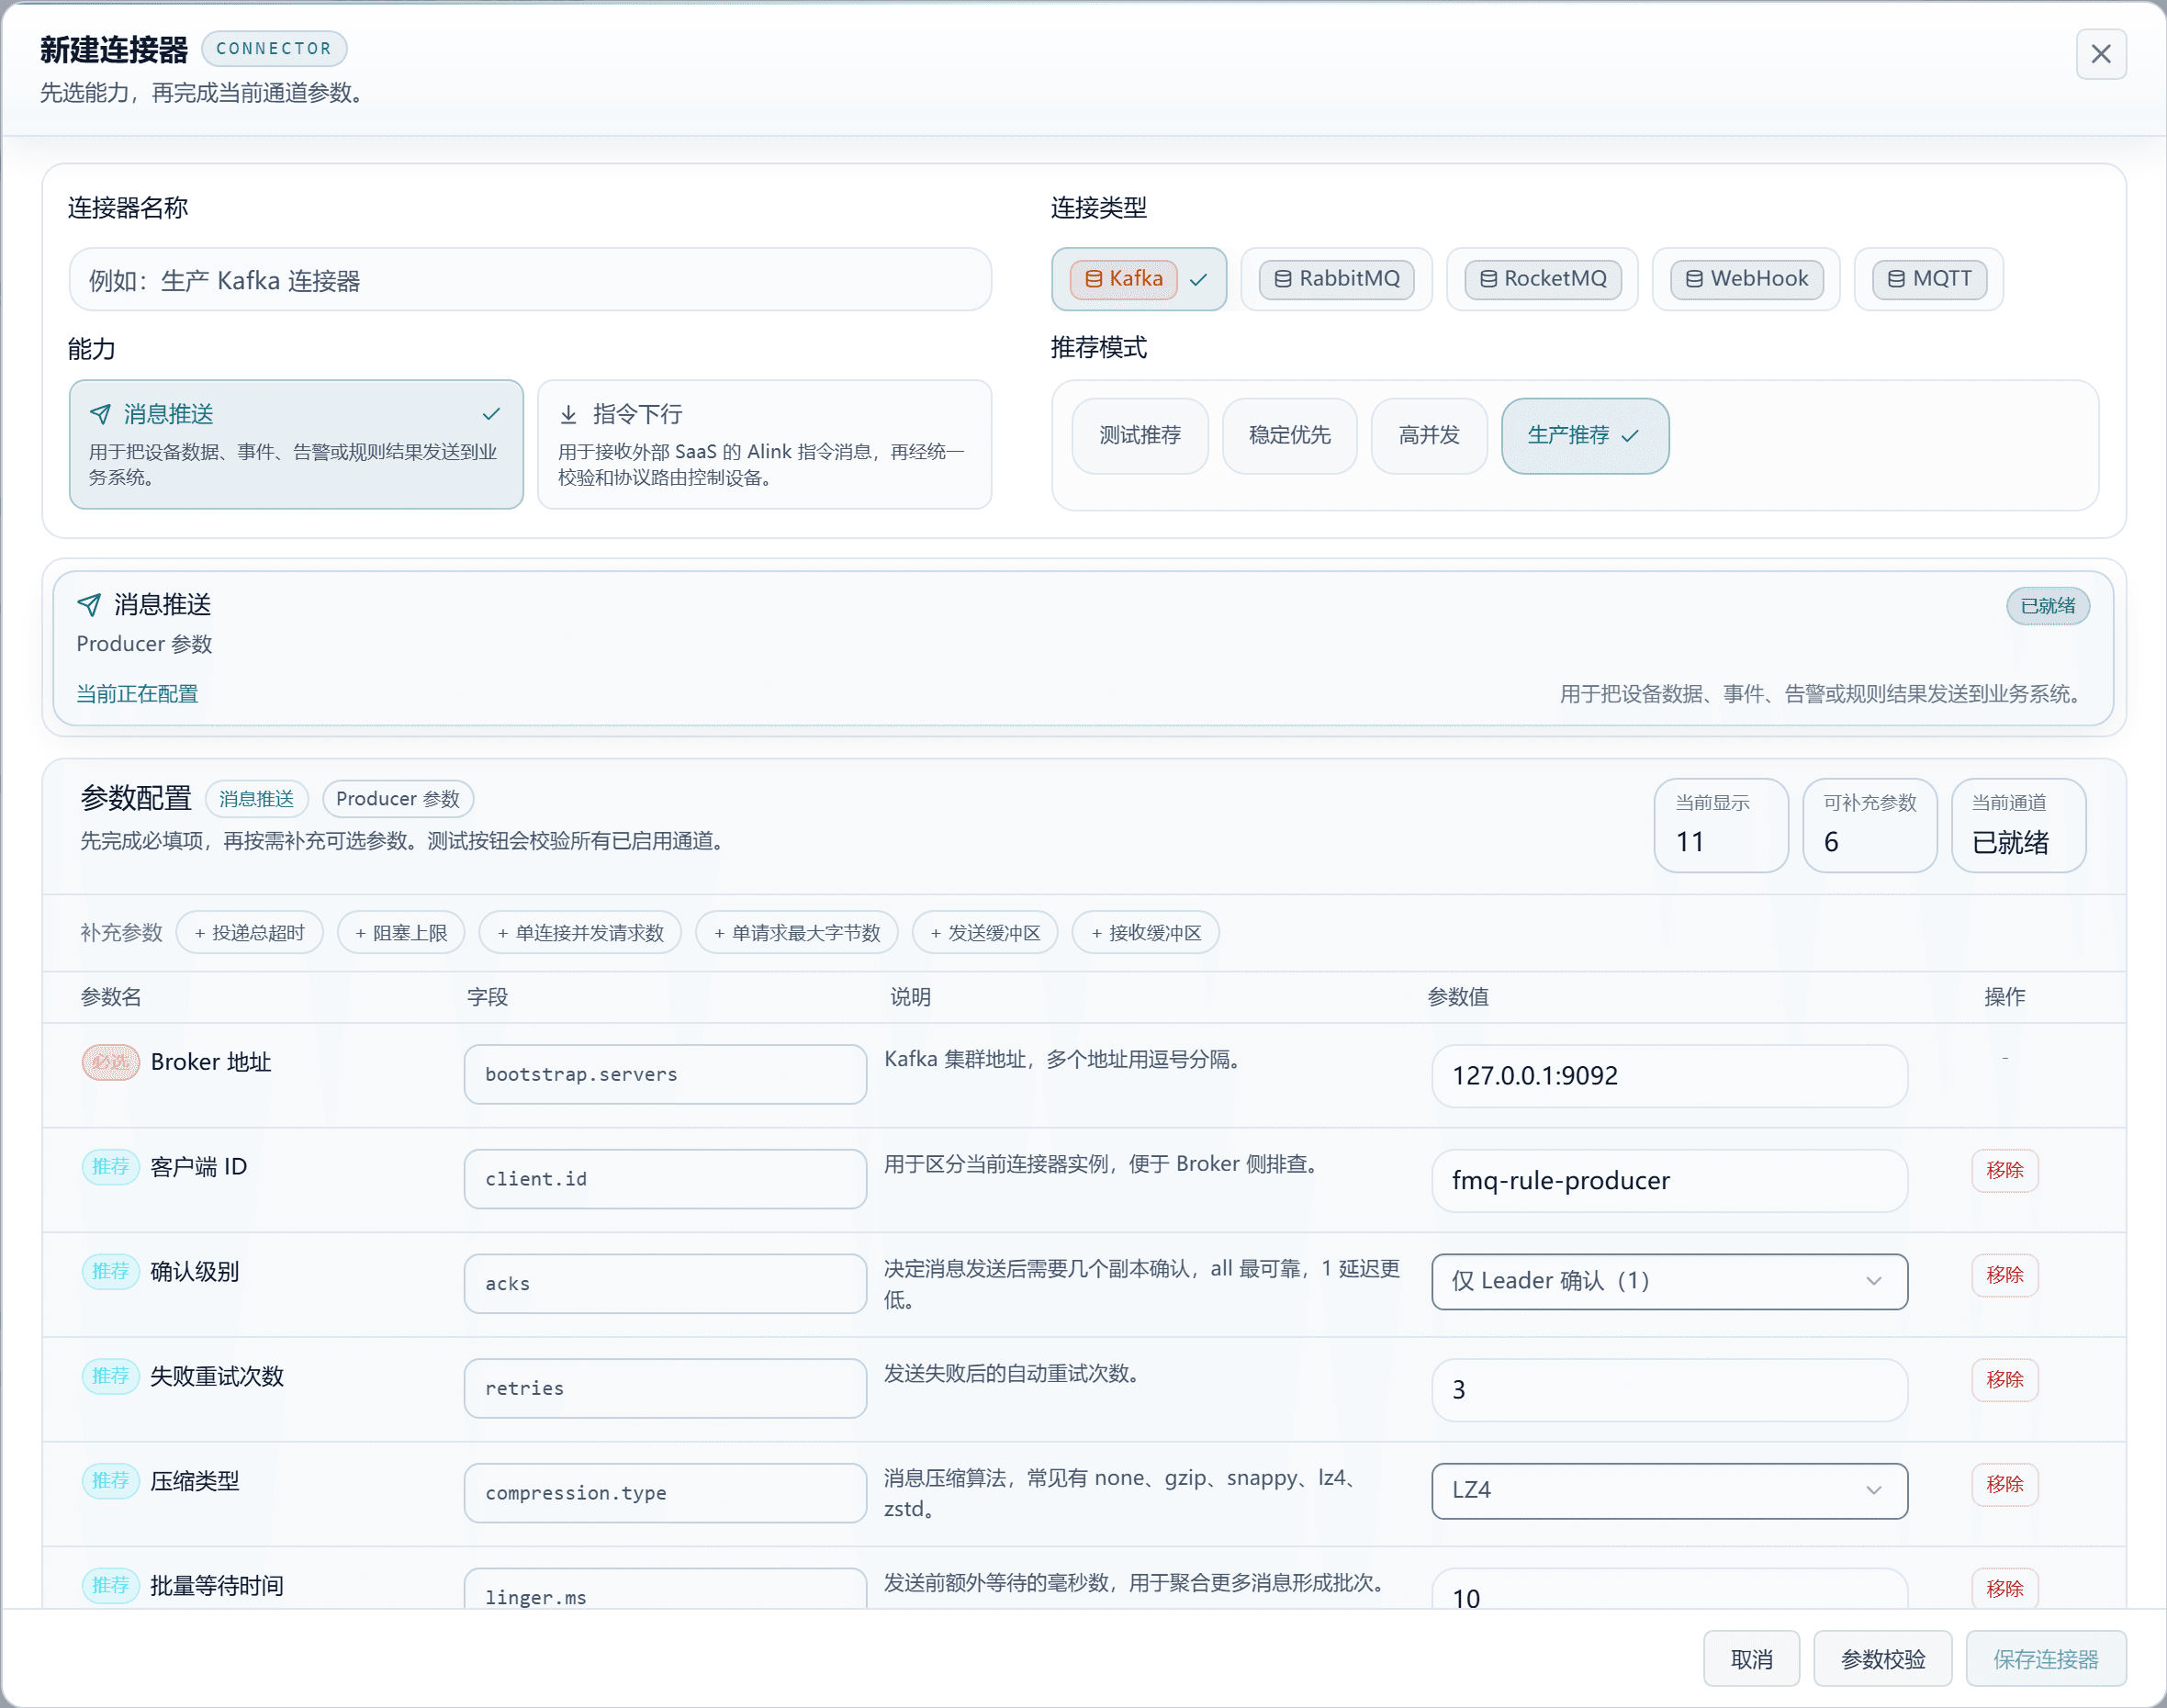Viewport: 2167px width, 1708px height.
Task: Remove the 失败重试次数 parameter row
Action: (2004, 1379)
